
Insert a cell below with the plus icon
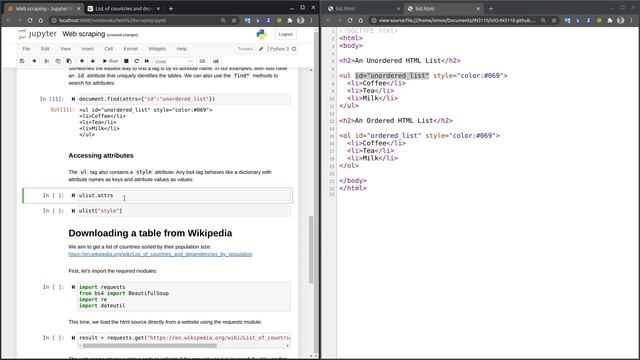34,61
